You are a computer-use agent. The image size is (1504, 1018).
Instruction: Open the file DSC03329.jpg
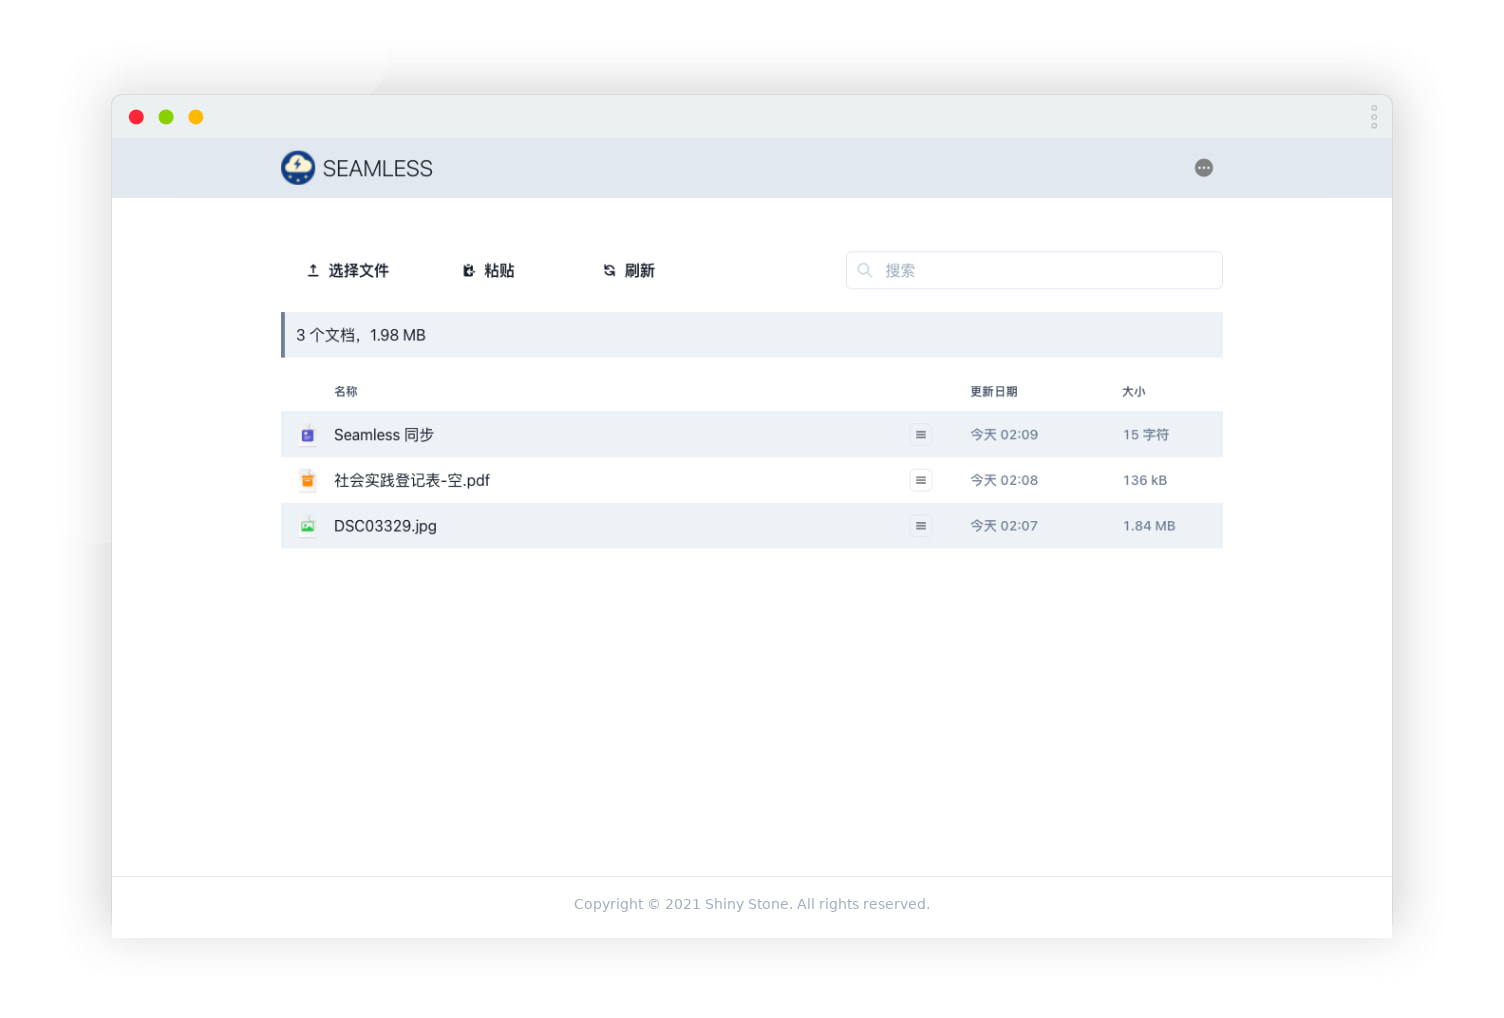click(386, 525)
